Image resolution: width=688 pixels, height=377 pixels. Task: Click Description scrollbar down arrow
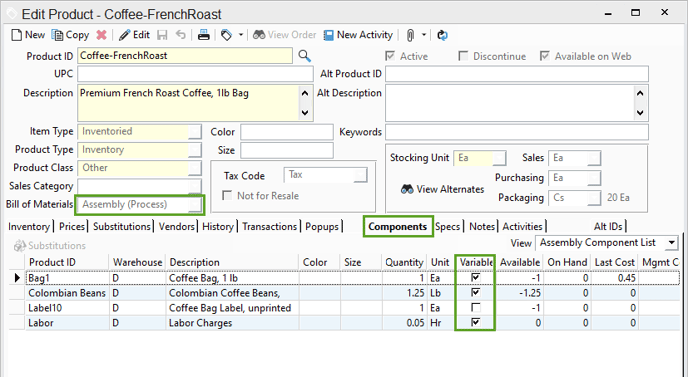(x=305, y=112)
